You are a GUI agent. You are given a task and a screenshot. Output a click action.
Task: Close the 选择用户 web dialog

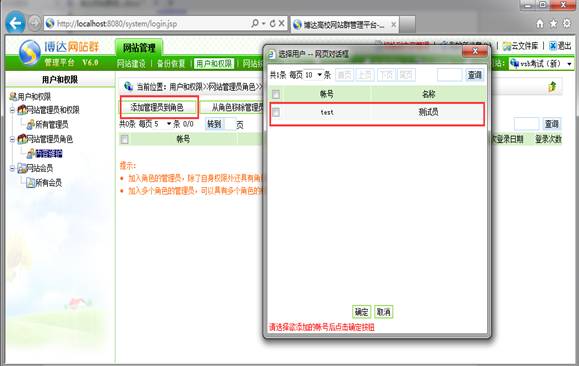(x=475, y=51)
